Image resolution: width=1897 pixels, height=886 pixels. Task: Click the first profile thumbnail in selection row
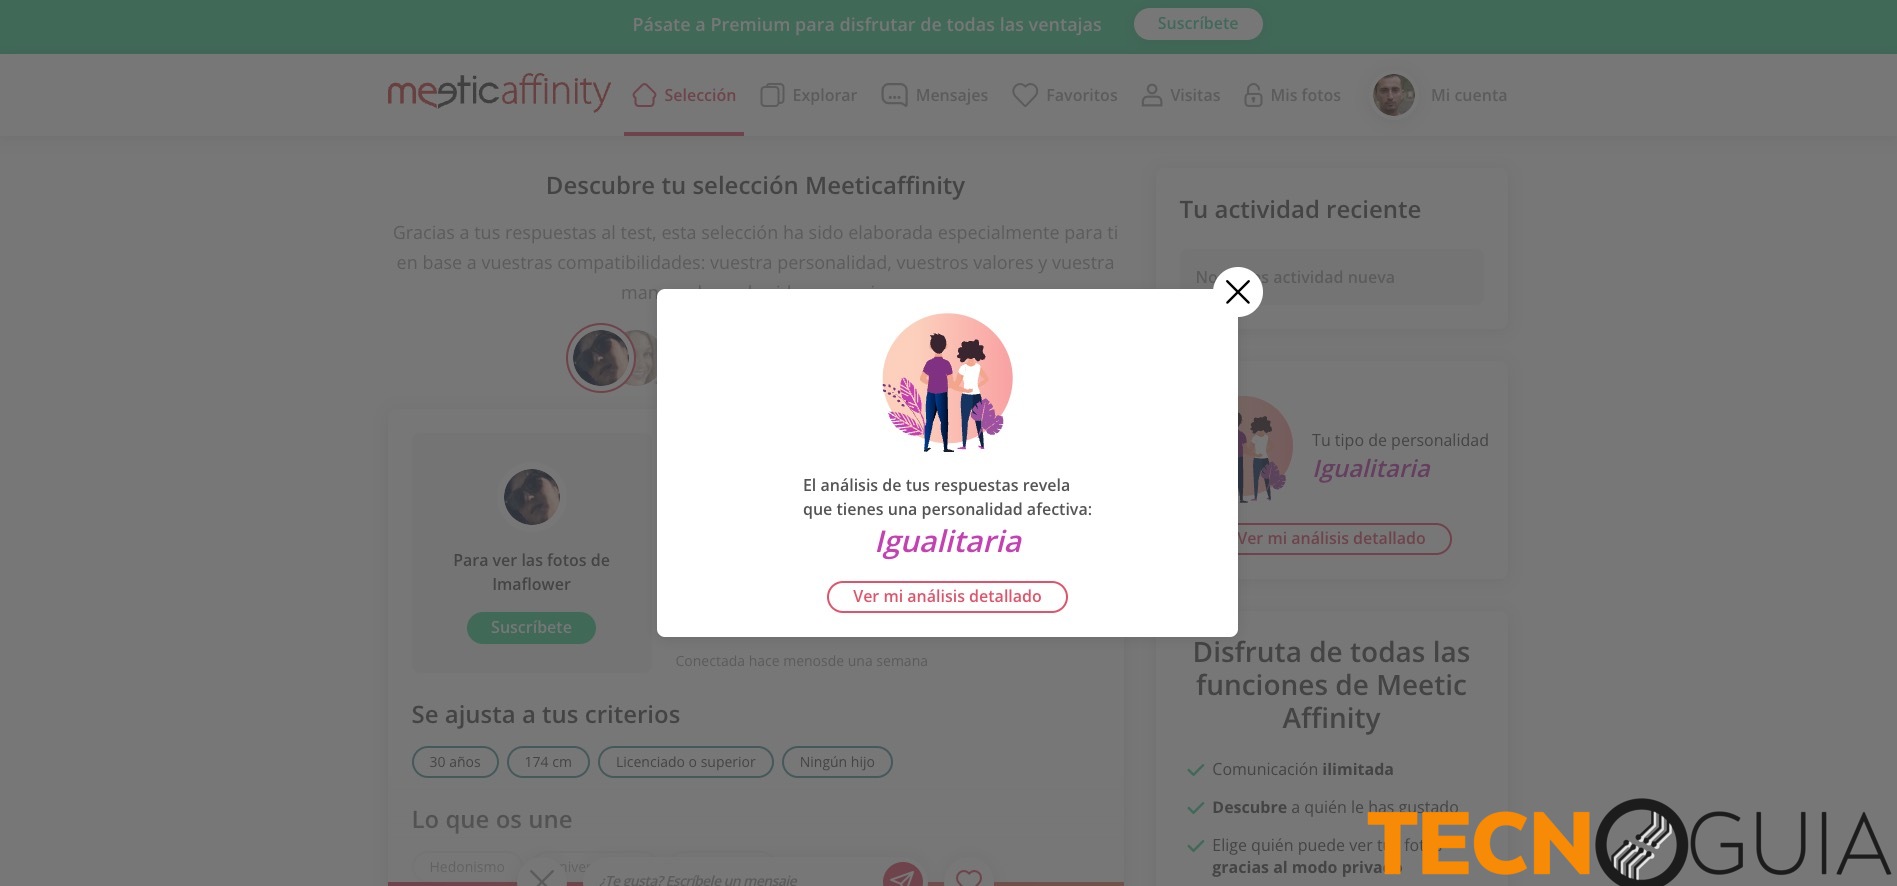[x=601, y=358]
